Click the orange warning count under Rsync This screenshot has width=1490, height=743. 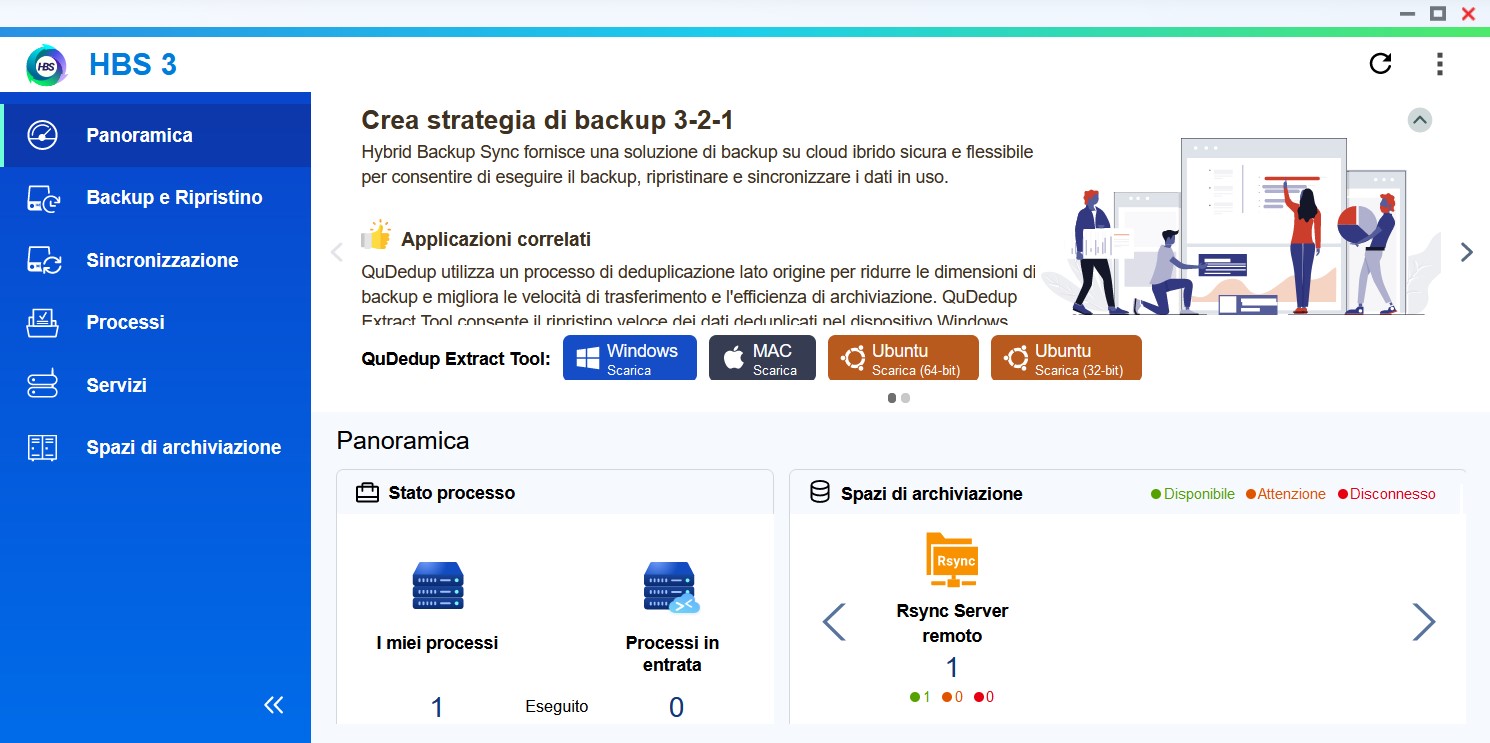click(952, 697)
